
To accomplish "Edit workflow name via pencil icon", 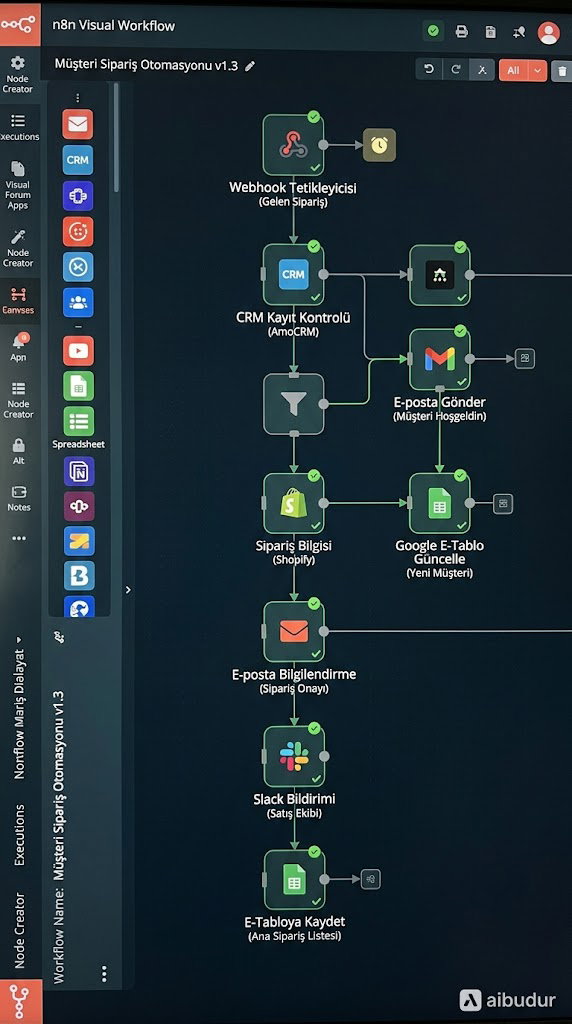I will click(x=249, y=66).
